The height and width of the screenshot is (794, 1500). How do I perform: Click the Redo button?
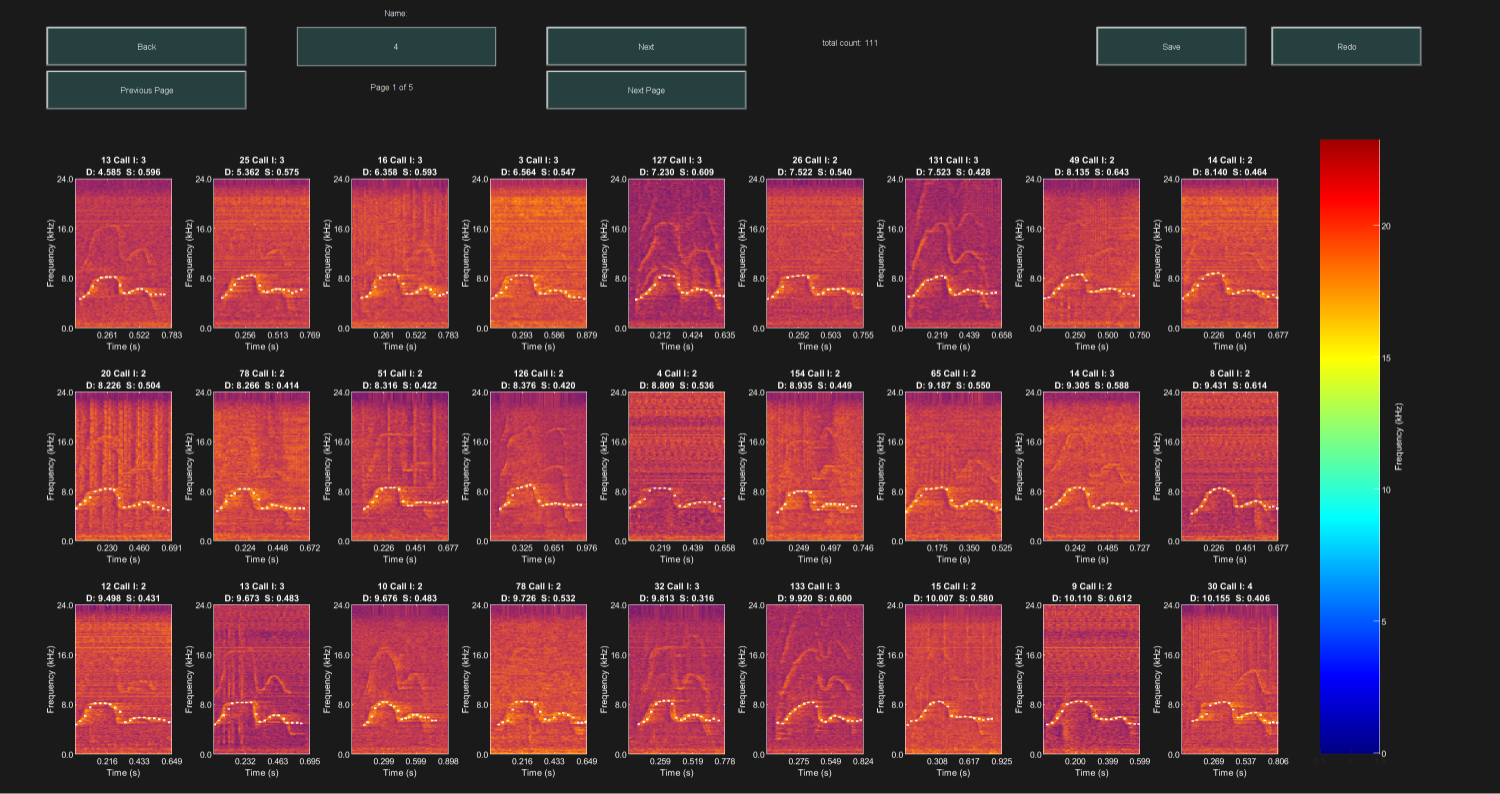(1346, 46)
